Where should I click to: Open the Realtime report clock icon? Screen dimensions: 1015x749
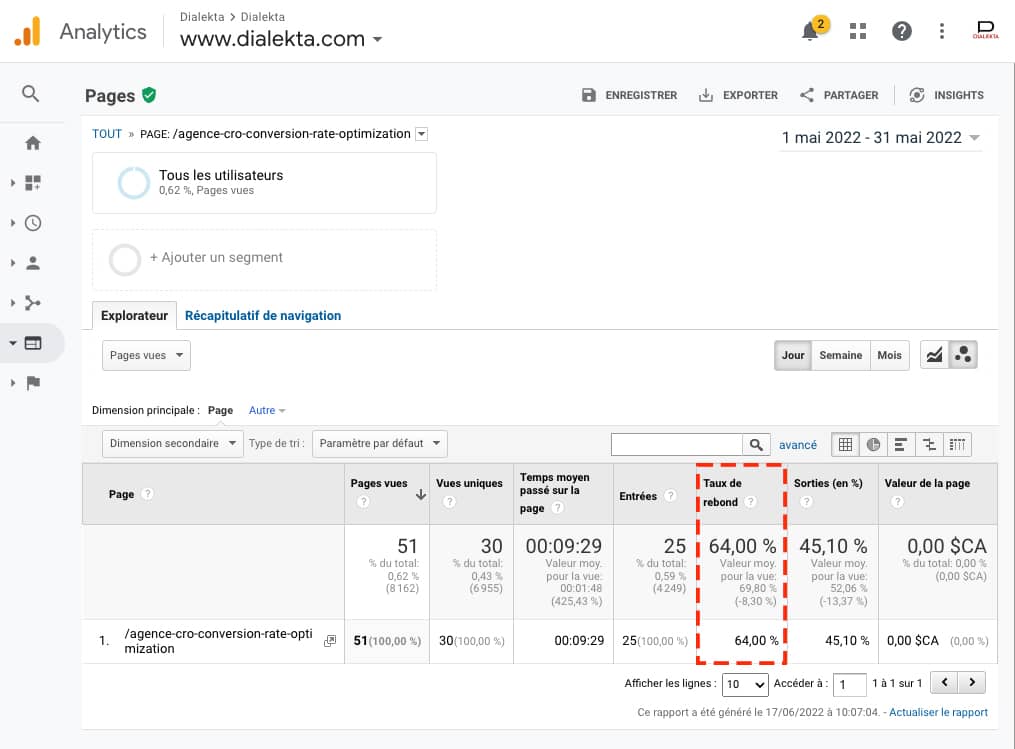(32, 223)
